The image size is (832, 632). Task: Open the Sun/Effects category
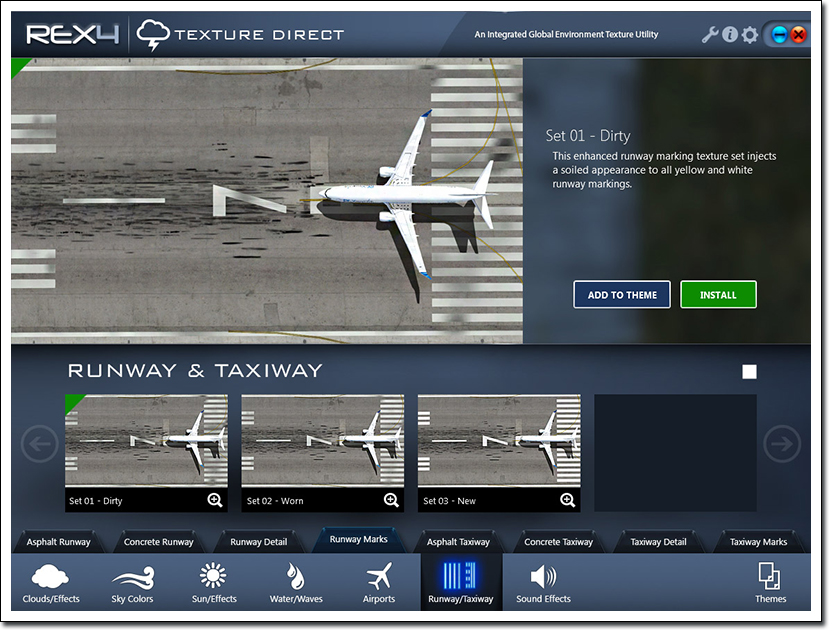[214, 583]
